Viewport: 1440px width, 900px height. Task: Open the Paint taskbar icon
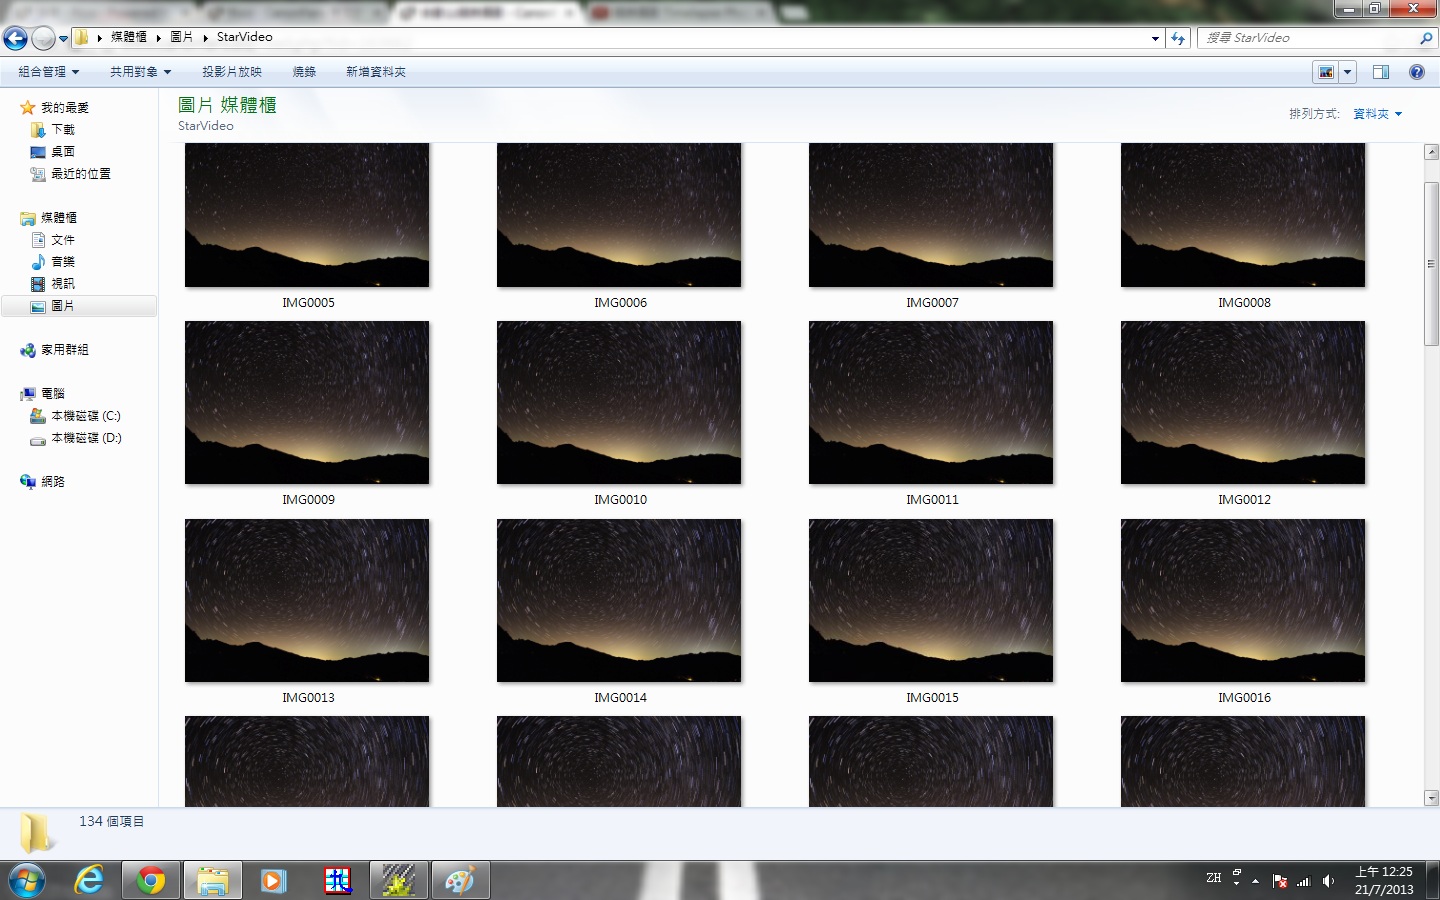point(460,880)
